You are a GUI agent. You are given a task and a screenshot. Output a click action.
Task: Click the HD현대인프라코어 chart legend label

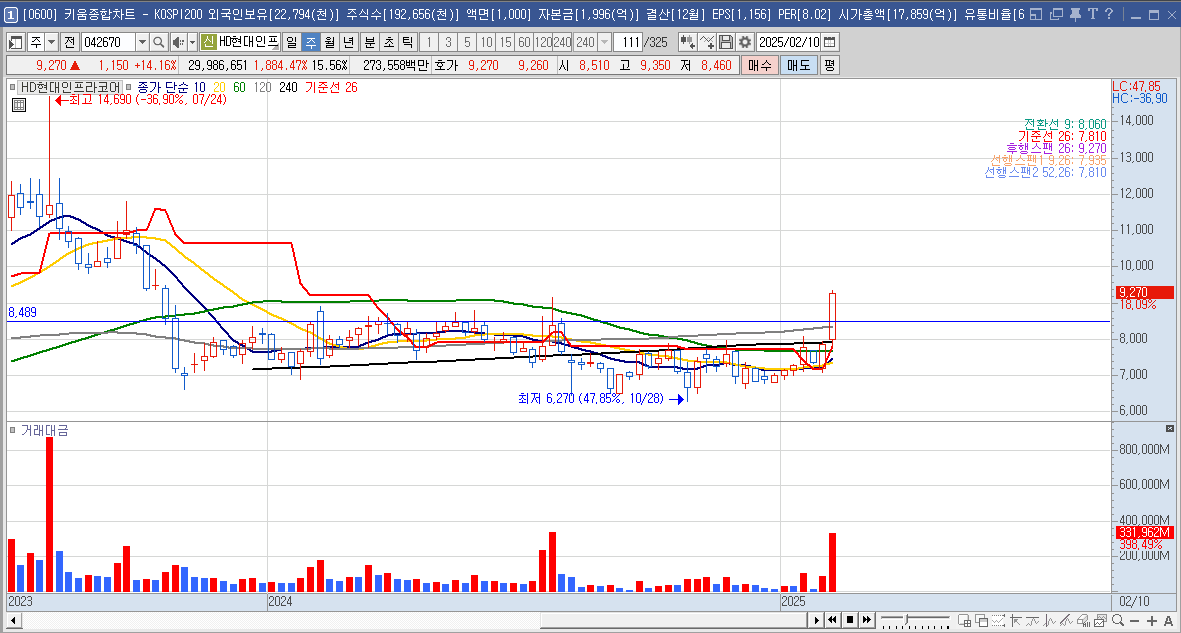point(70,87)
